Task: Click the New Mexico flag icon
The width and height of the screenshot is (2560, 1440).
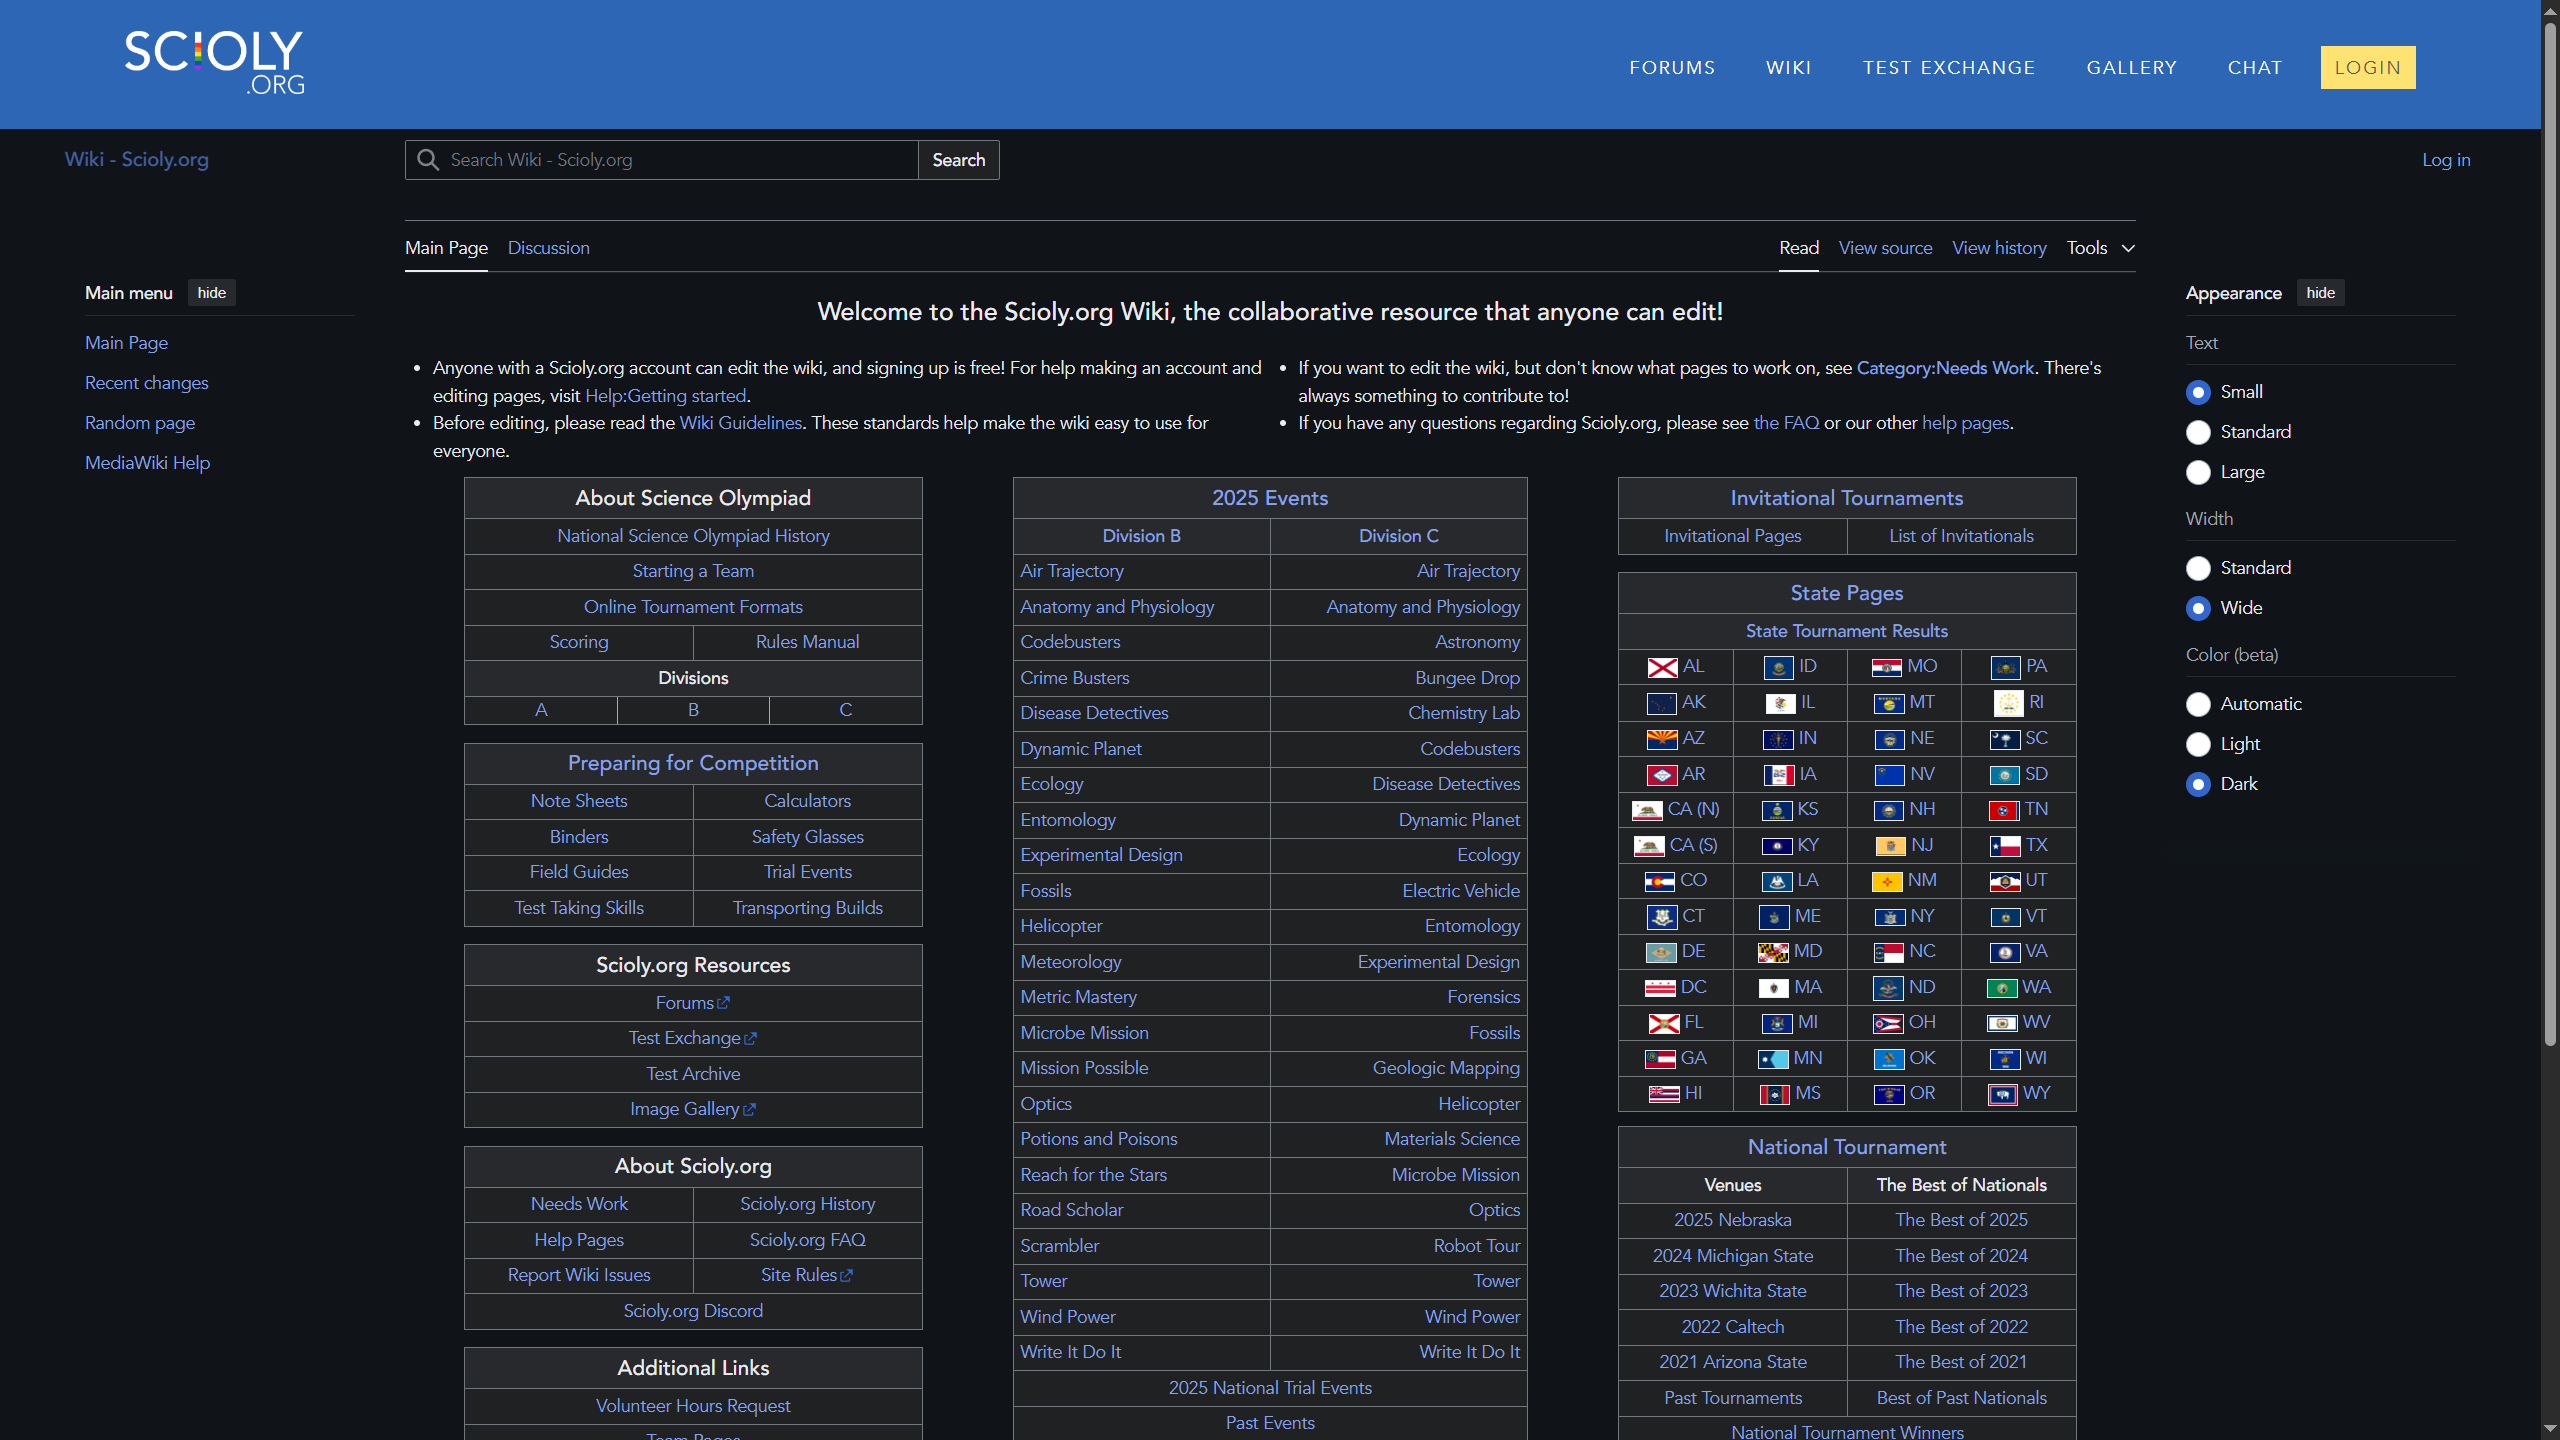Action: [x=1887, y=881]
